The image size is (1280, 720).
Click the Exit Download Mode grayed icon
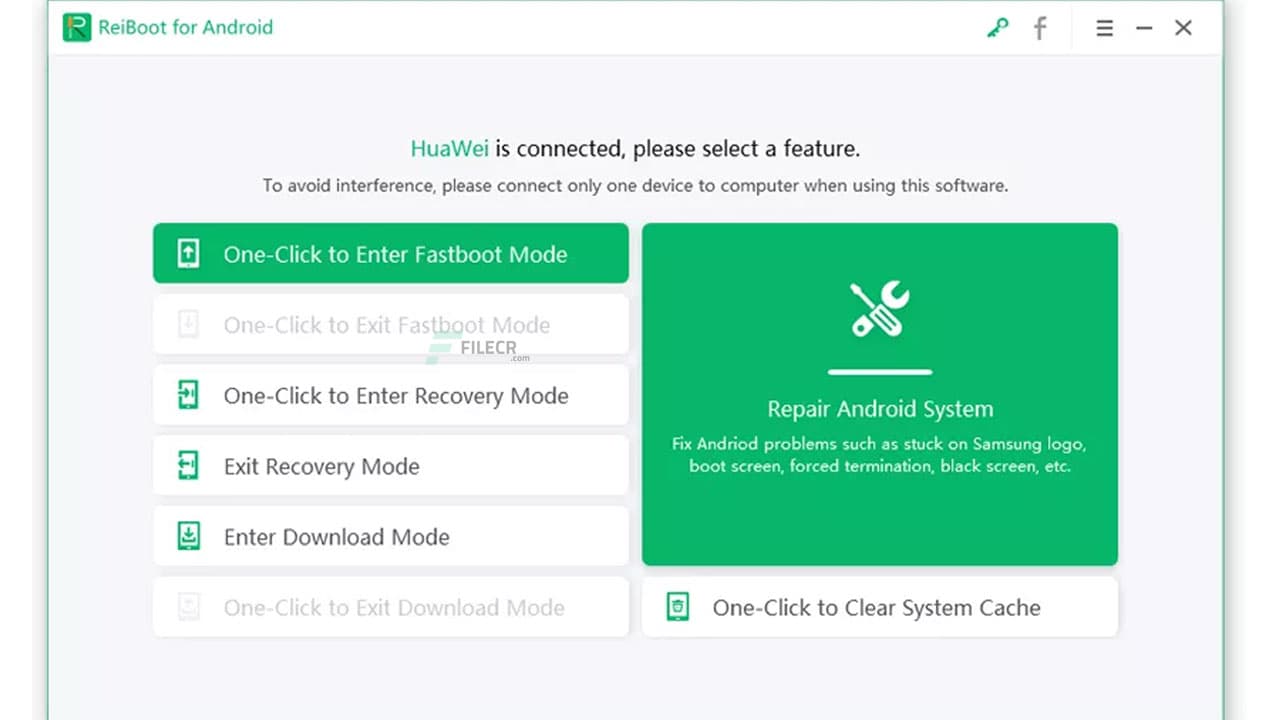189,607
